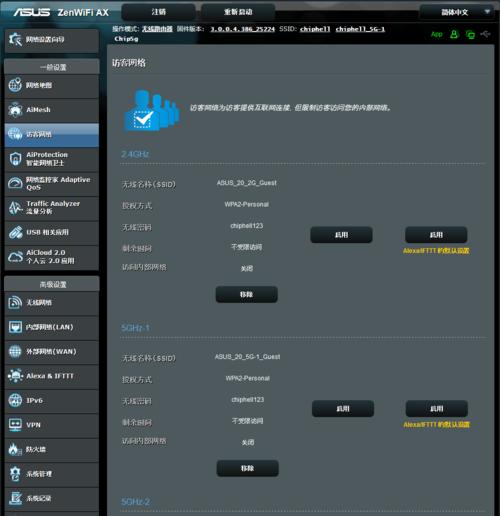Open the USB 相关应用 icon
Image resolution: width=500 pixels, height=516 pixels.
tap(15, 232)
